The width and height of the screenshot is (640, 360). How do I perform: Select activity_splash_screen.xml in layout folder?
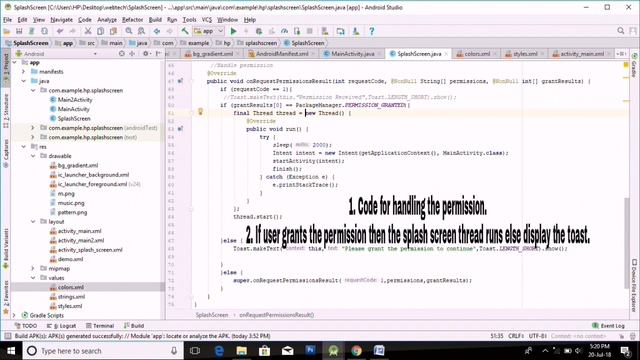[x=90, y=250]
